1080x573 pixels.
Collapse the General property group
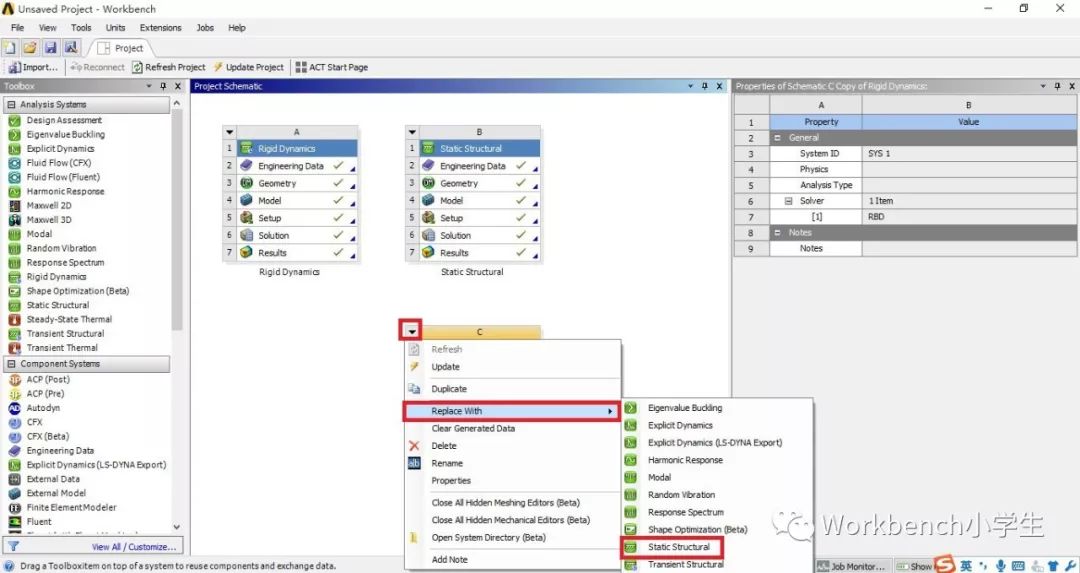click(x=778, y=138)
